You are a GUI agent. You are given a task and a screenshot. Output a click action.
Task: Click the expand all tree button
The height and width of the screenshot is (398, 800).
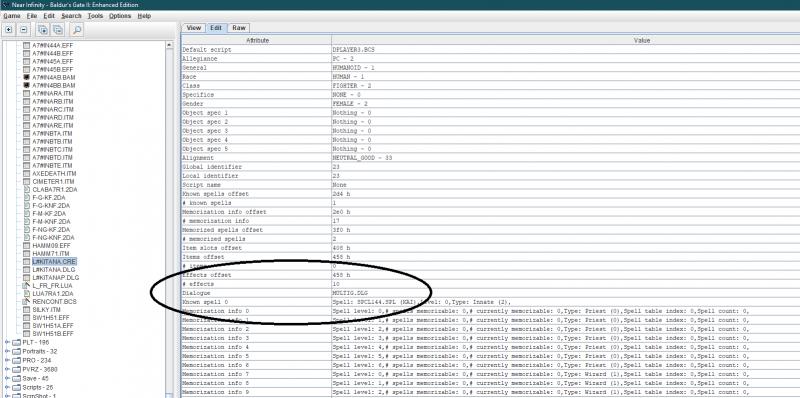(x=9, y=30)
